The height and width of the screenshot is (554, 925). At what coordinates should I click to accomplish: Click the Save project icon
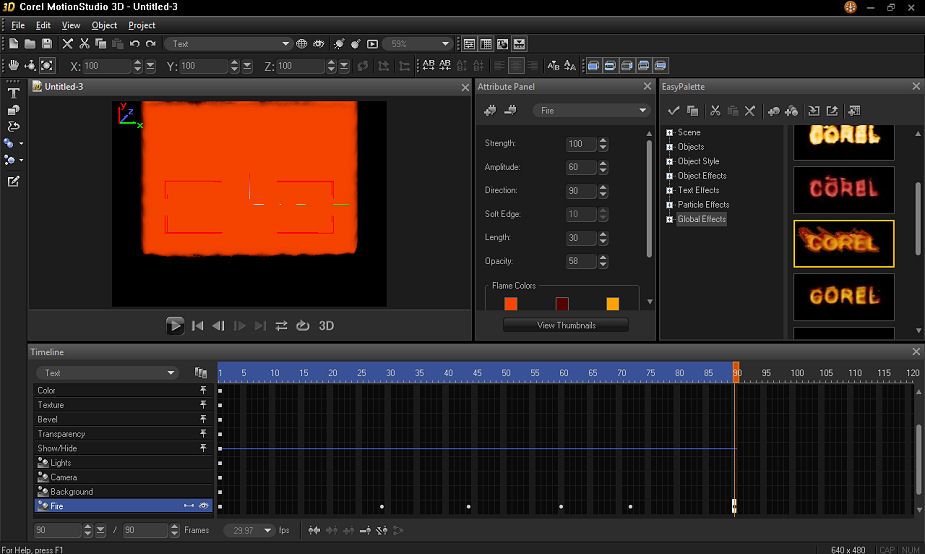(46, 44)
